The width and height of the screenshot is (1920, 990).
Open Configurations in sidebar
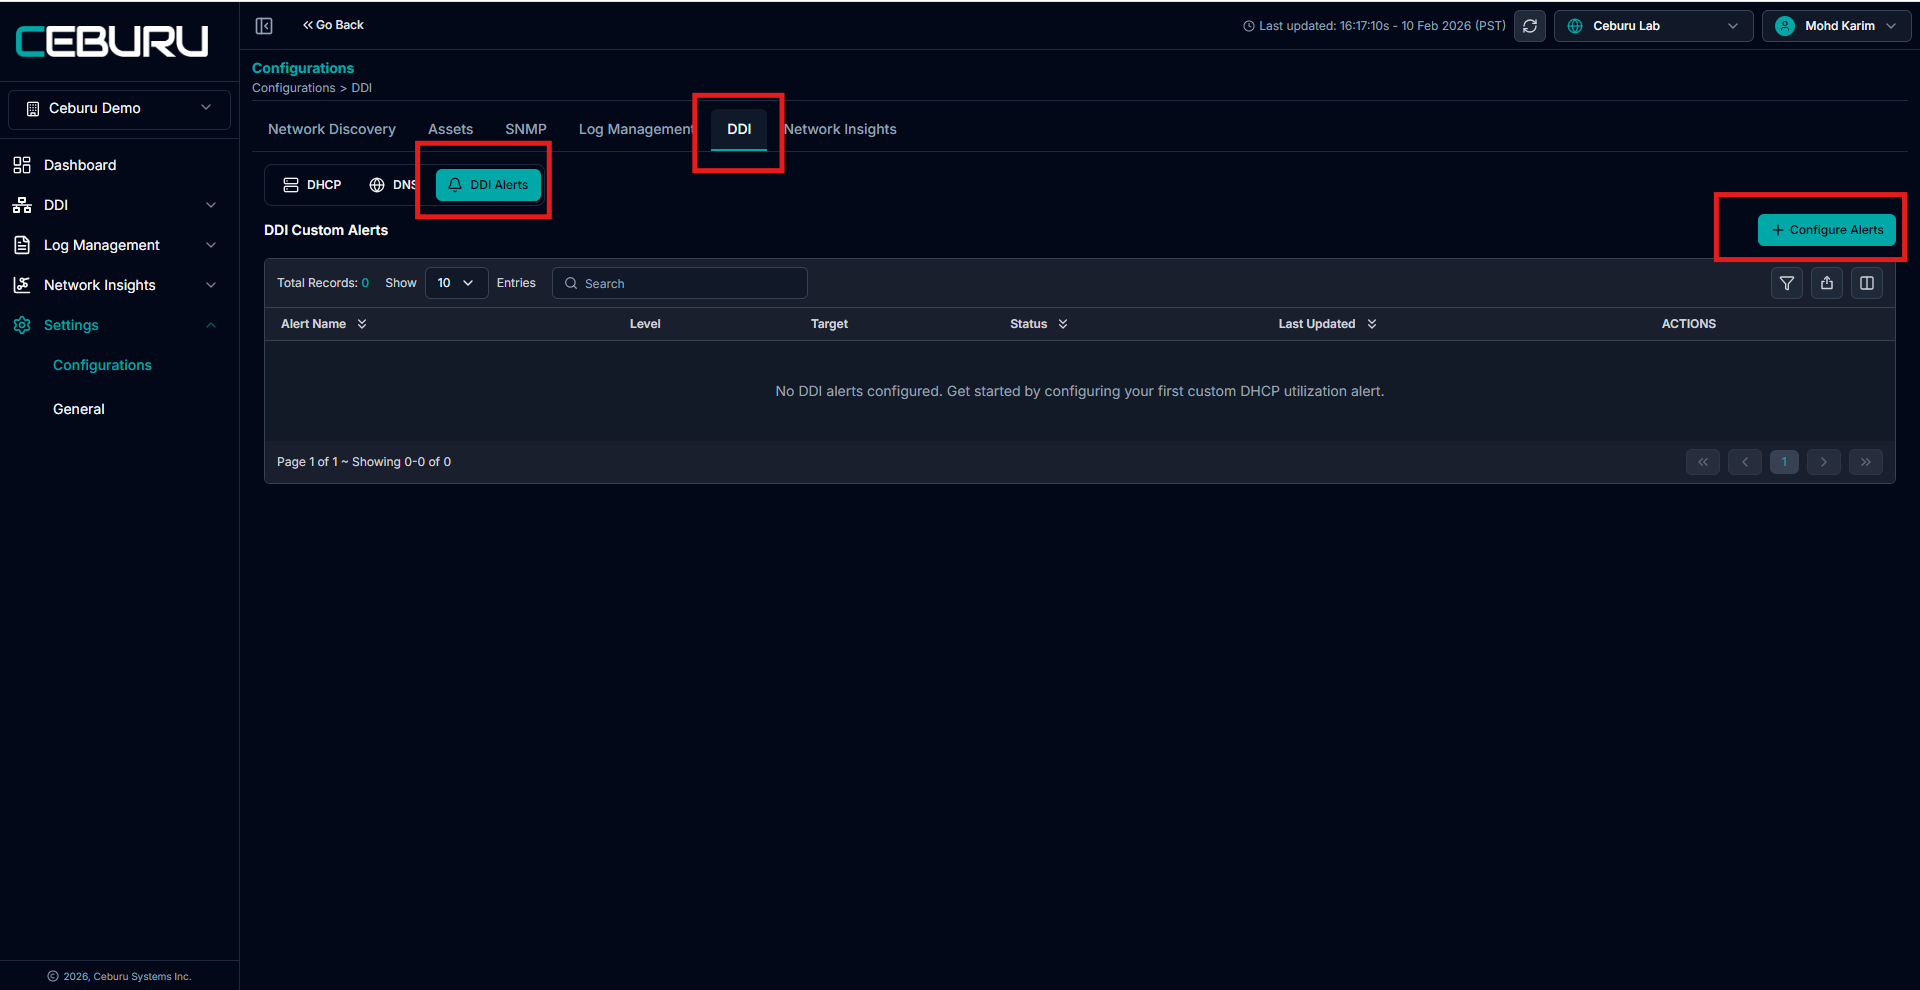(x=102, y=365)
